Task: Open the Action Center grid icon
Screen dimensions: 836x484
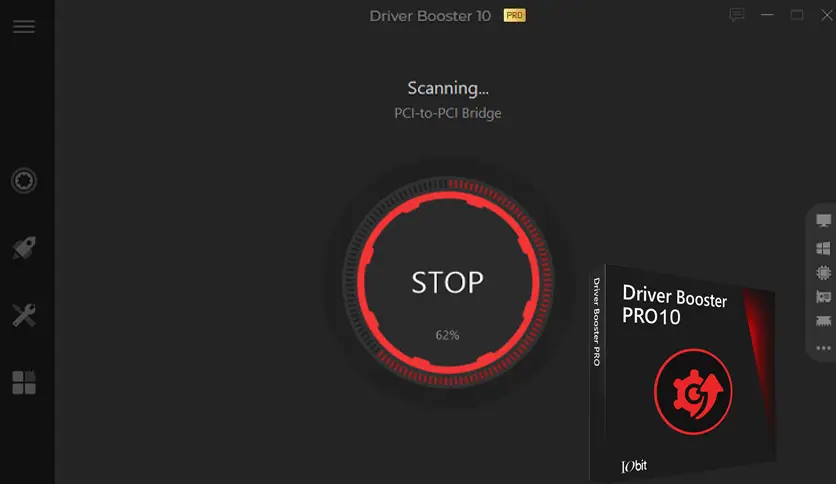Action: coord(24,382)
